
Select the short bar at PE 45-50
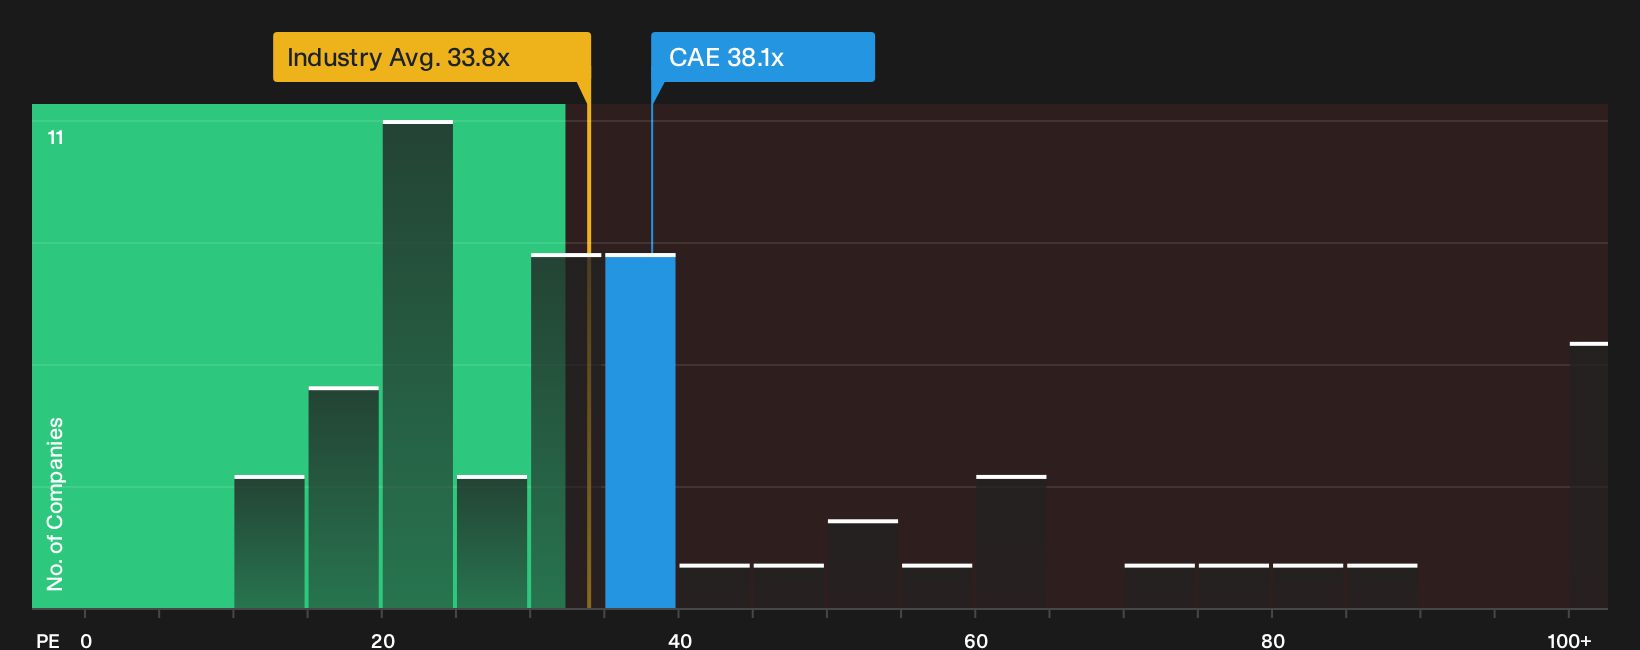[789, 586]
